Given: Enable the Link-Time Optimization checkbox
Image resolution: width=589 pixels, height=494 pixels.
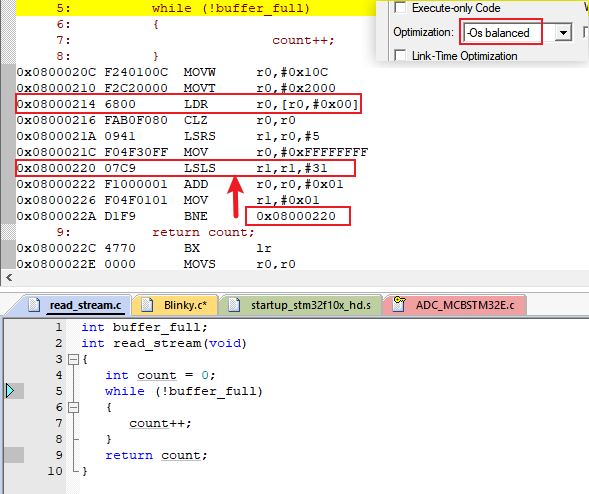Looking at the screenshot, I should tap(400, 56).
